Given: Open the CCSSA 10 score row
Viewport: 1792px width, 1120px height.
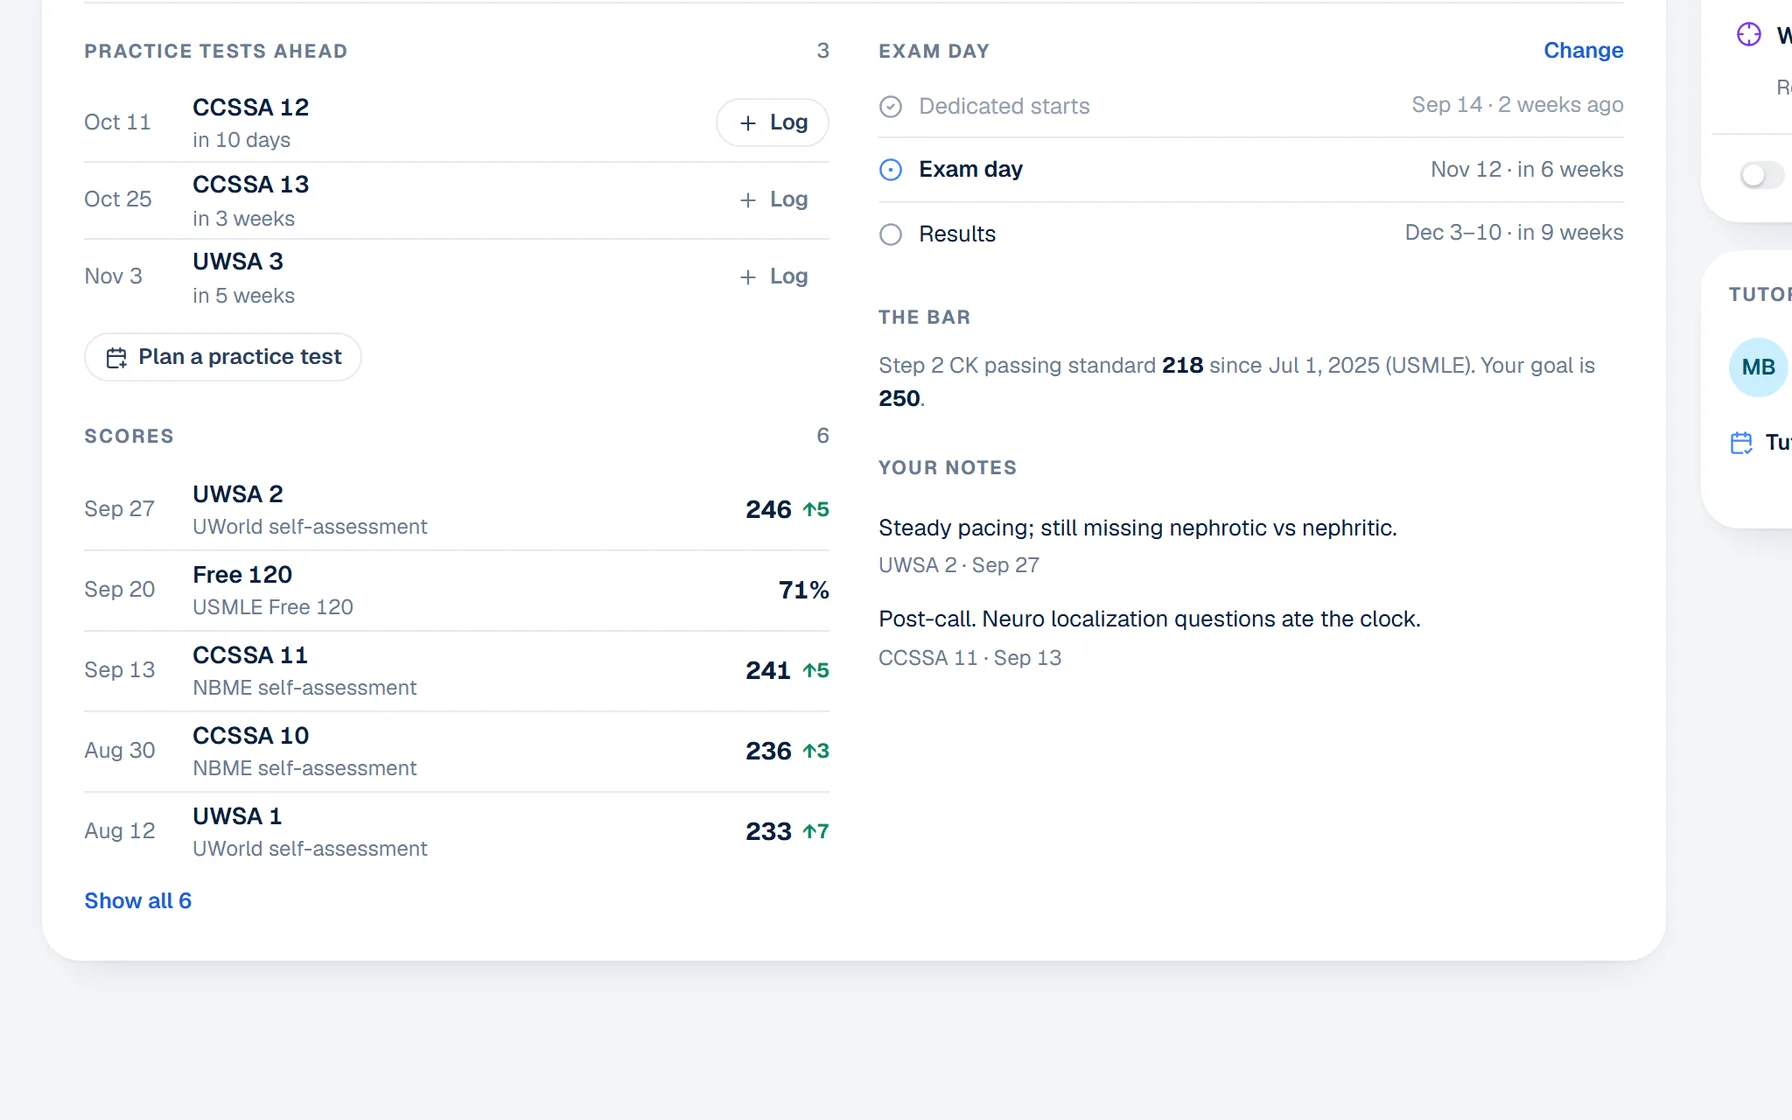Looking at the screenshot, I should tap(457, 751).
